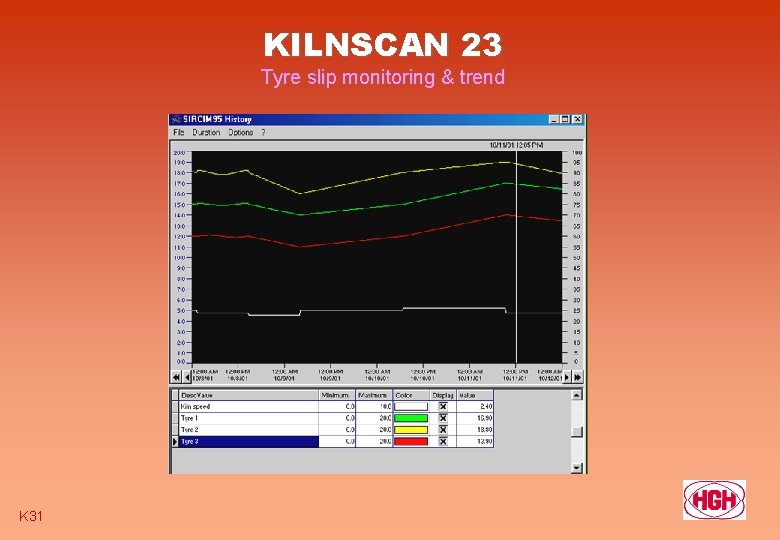Click the Description column header
Image resolution: width=780 pixels, height=540 pixels.
[248, 395]
